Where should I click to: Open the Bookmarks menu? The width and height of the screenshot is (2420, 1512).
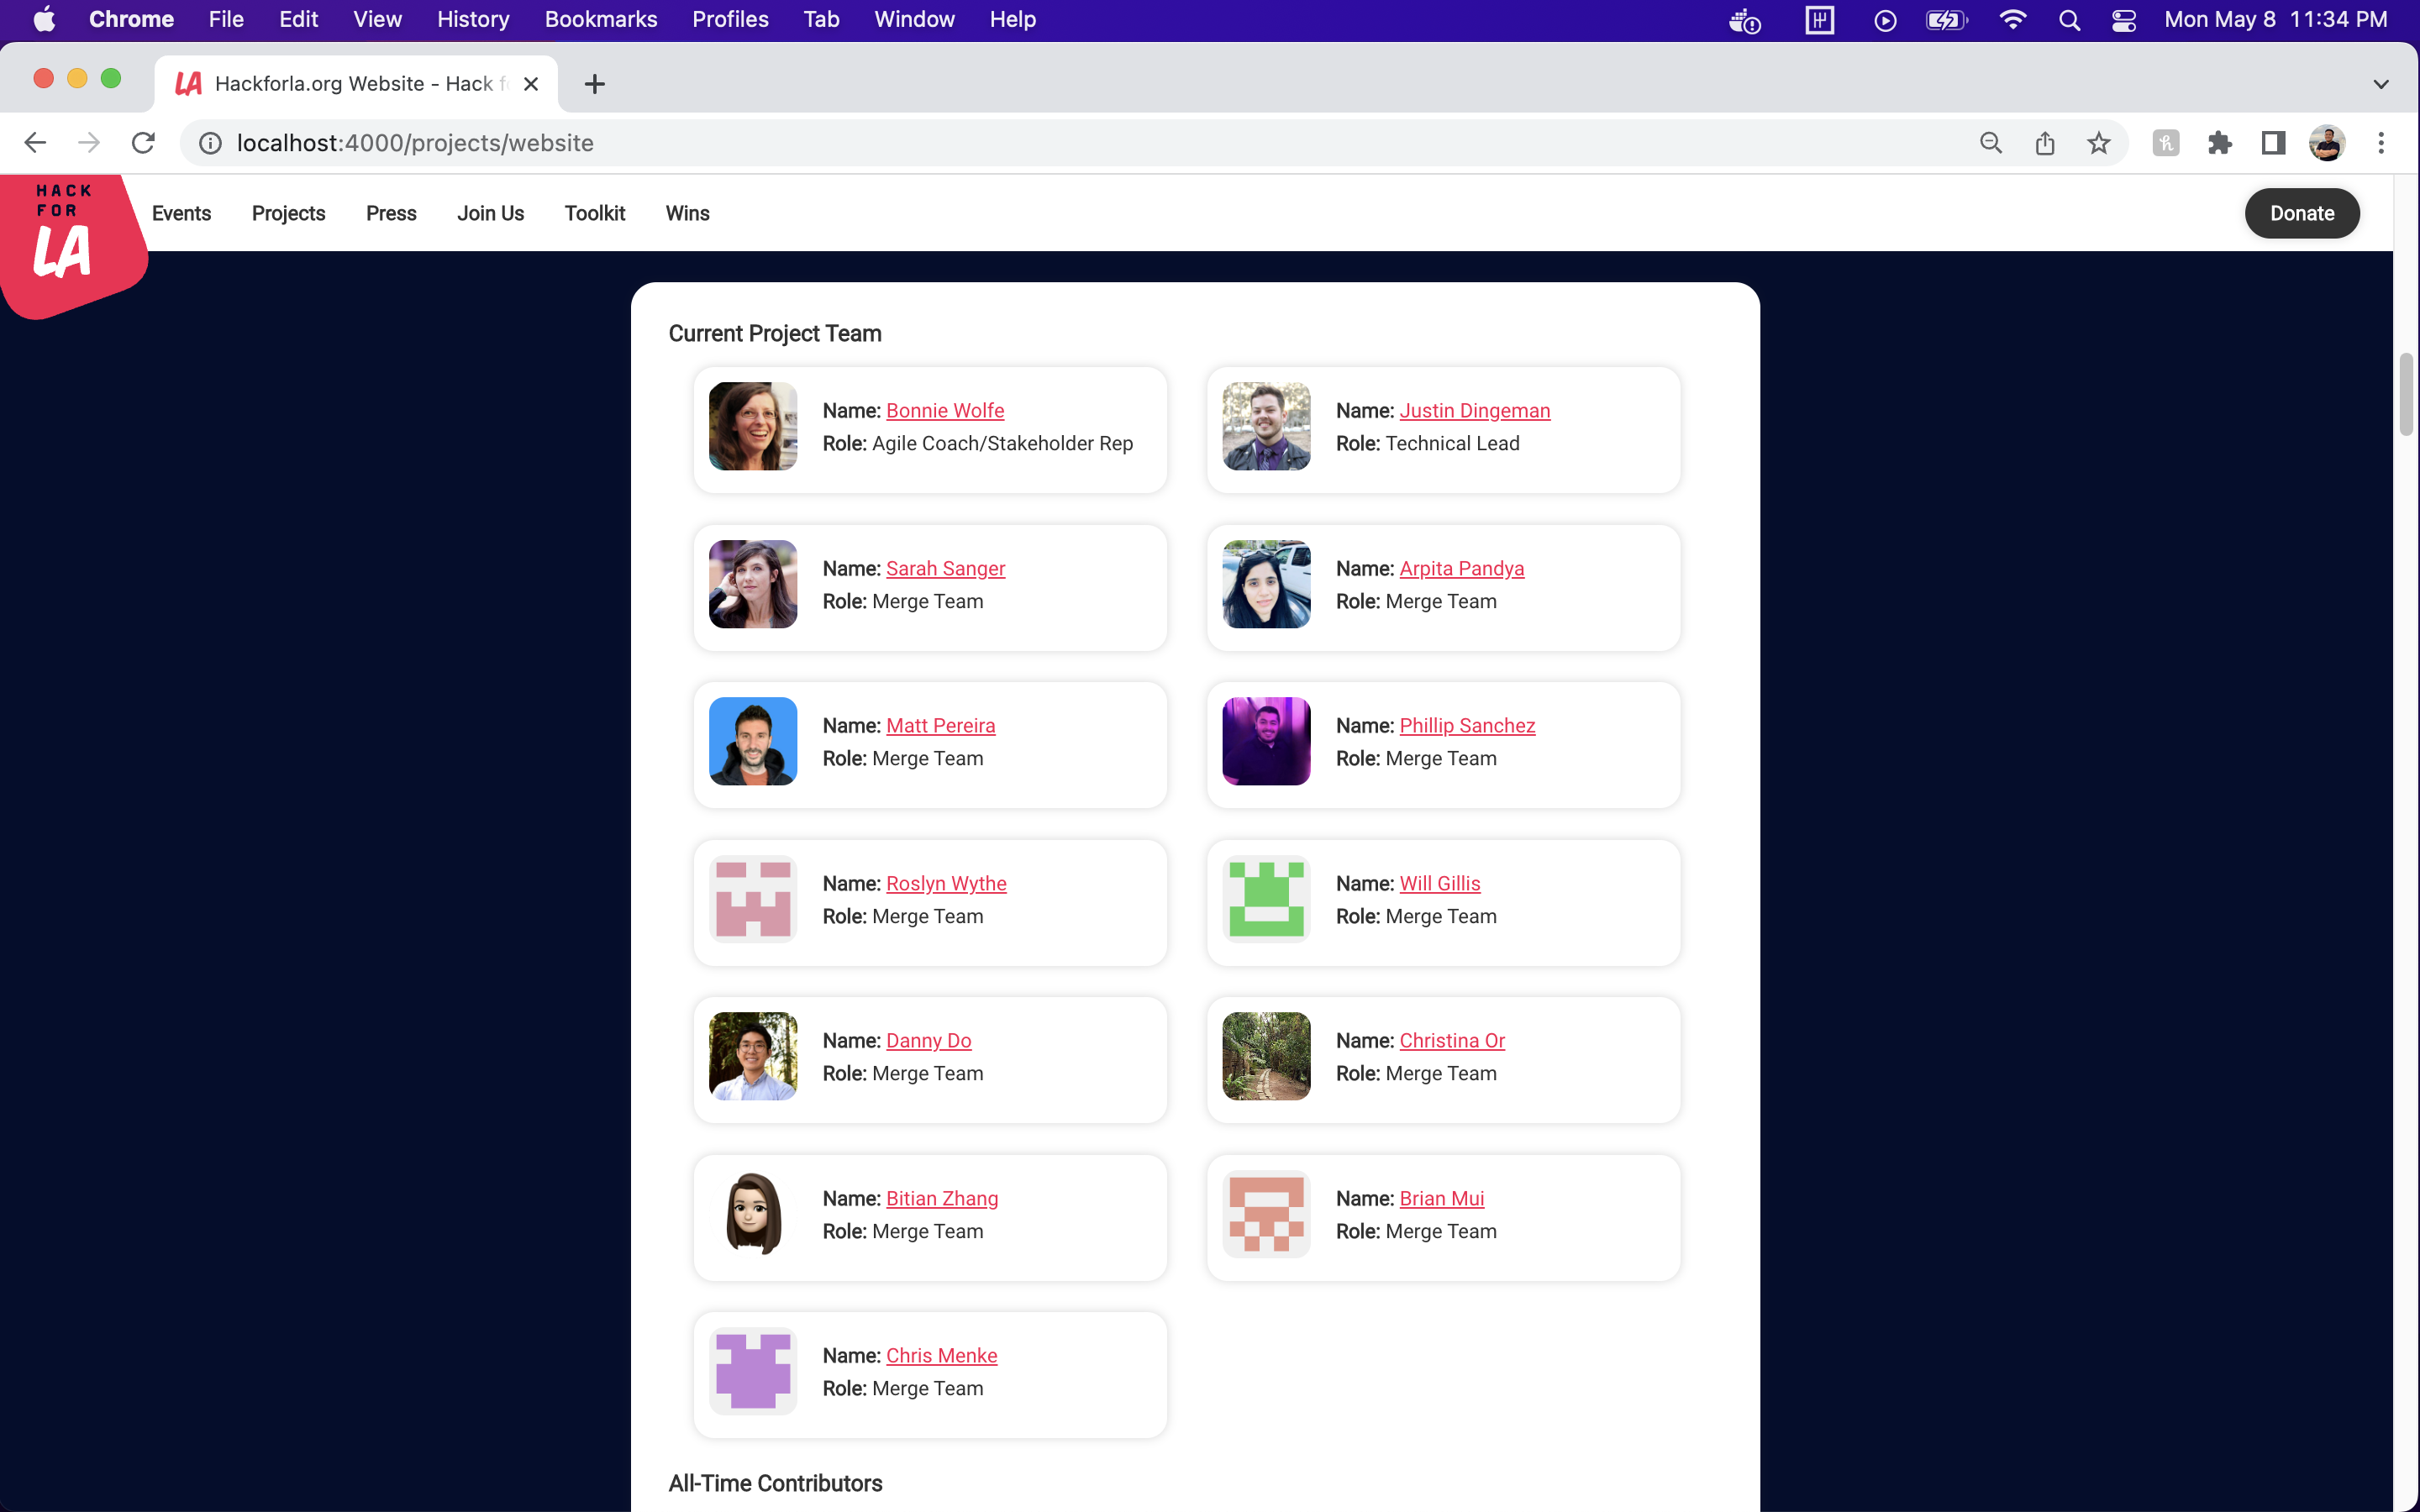click(x=600, y=20)
